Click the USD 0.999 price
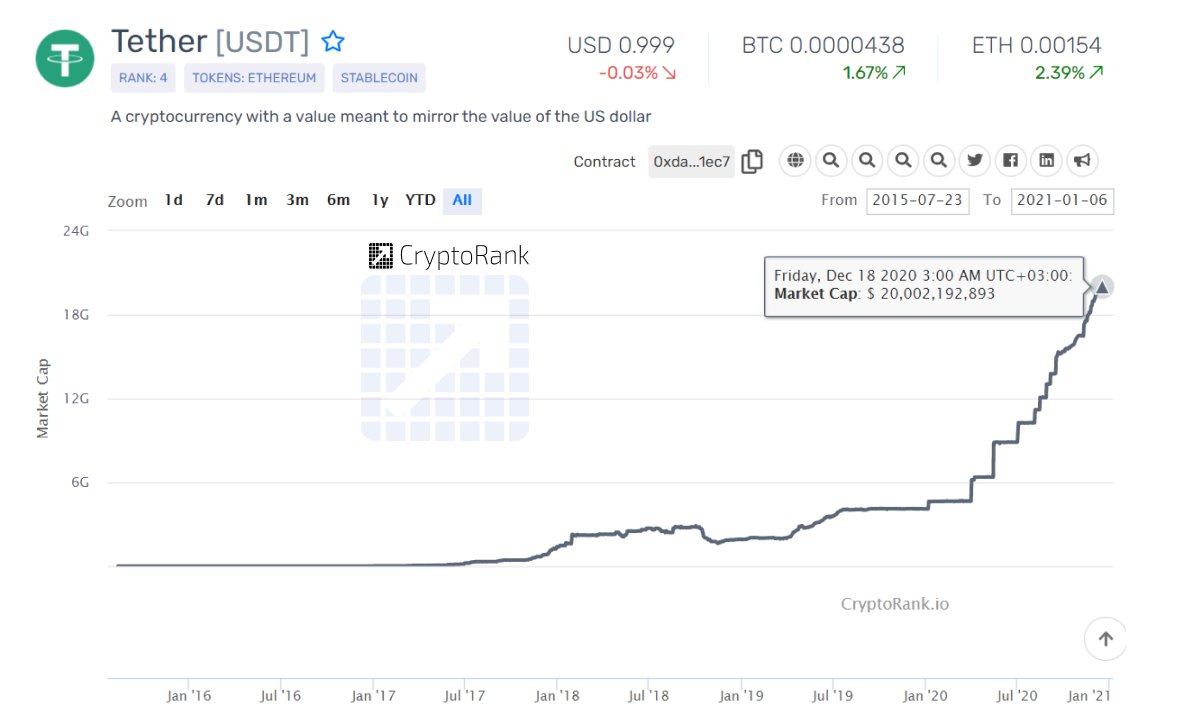The width and height of the screenshot is (1192, 719). point(621,46)
